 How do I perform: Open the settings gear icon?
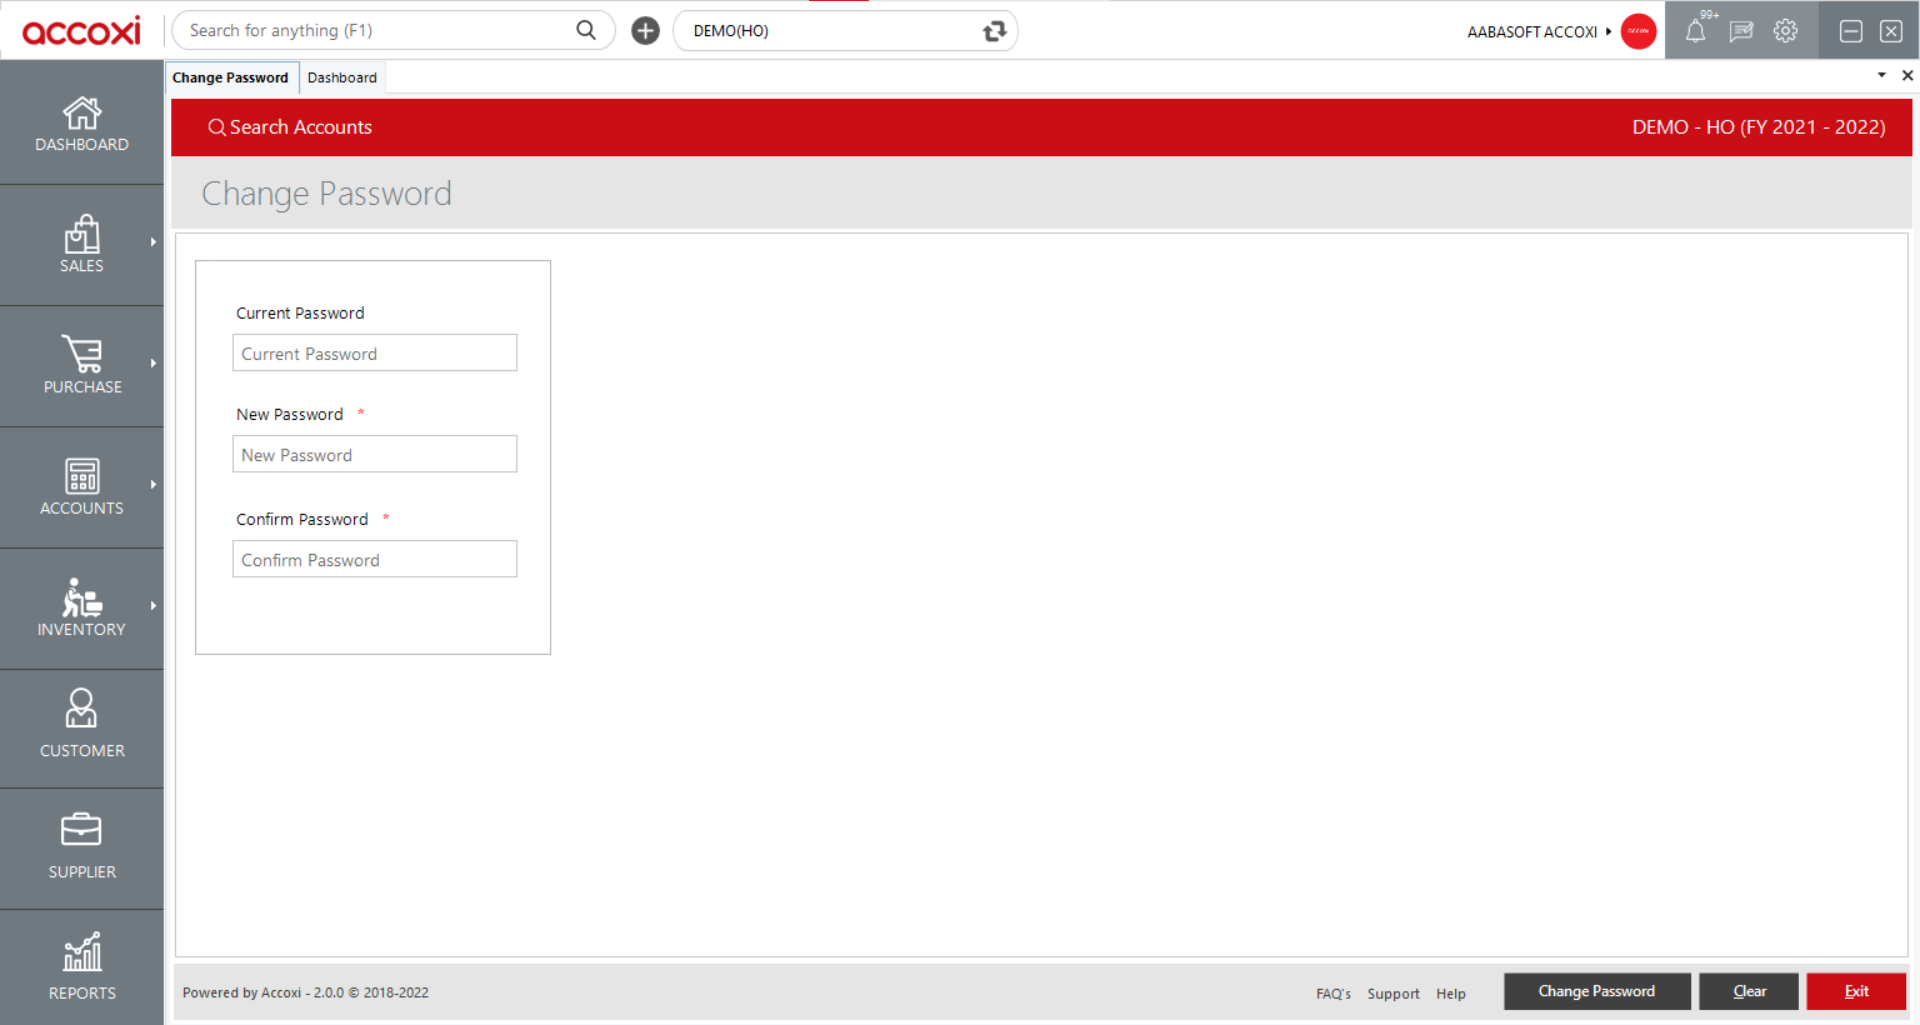(1786, 31)
